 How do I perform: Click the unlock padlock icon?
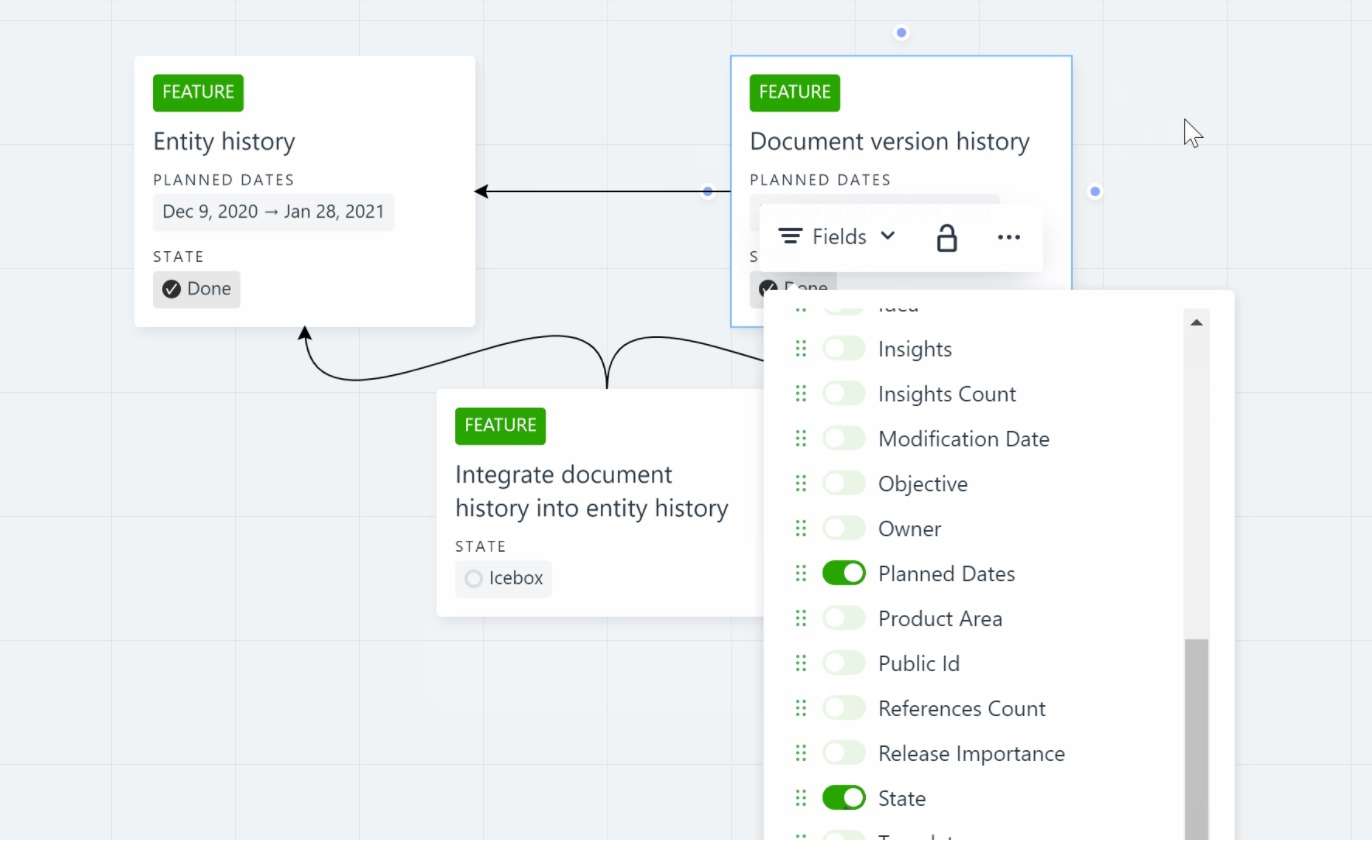pos(946,238)
